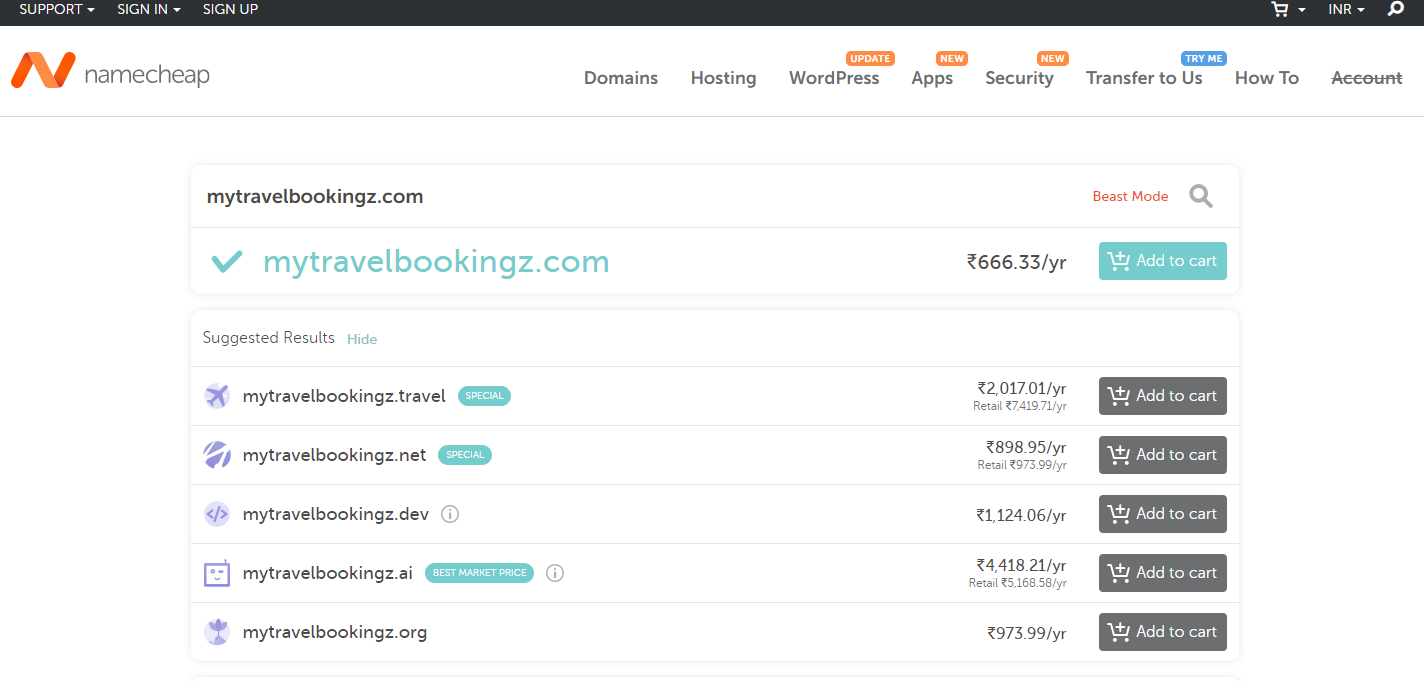Add mytravelbookingz.dev to cart
The height and width of the screenshot is (681, 1424).
pos(1163,514)
